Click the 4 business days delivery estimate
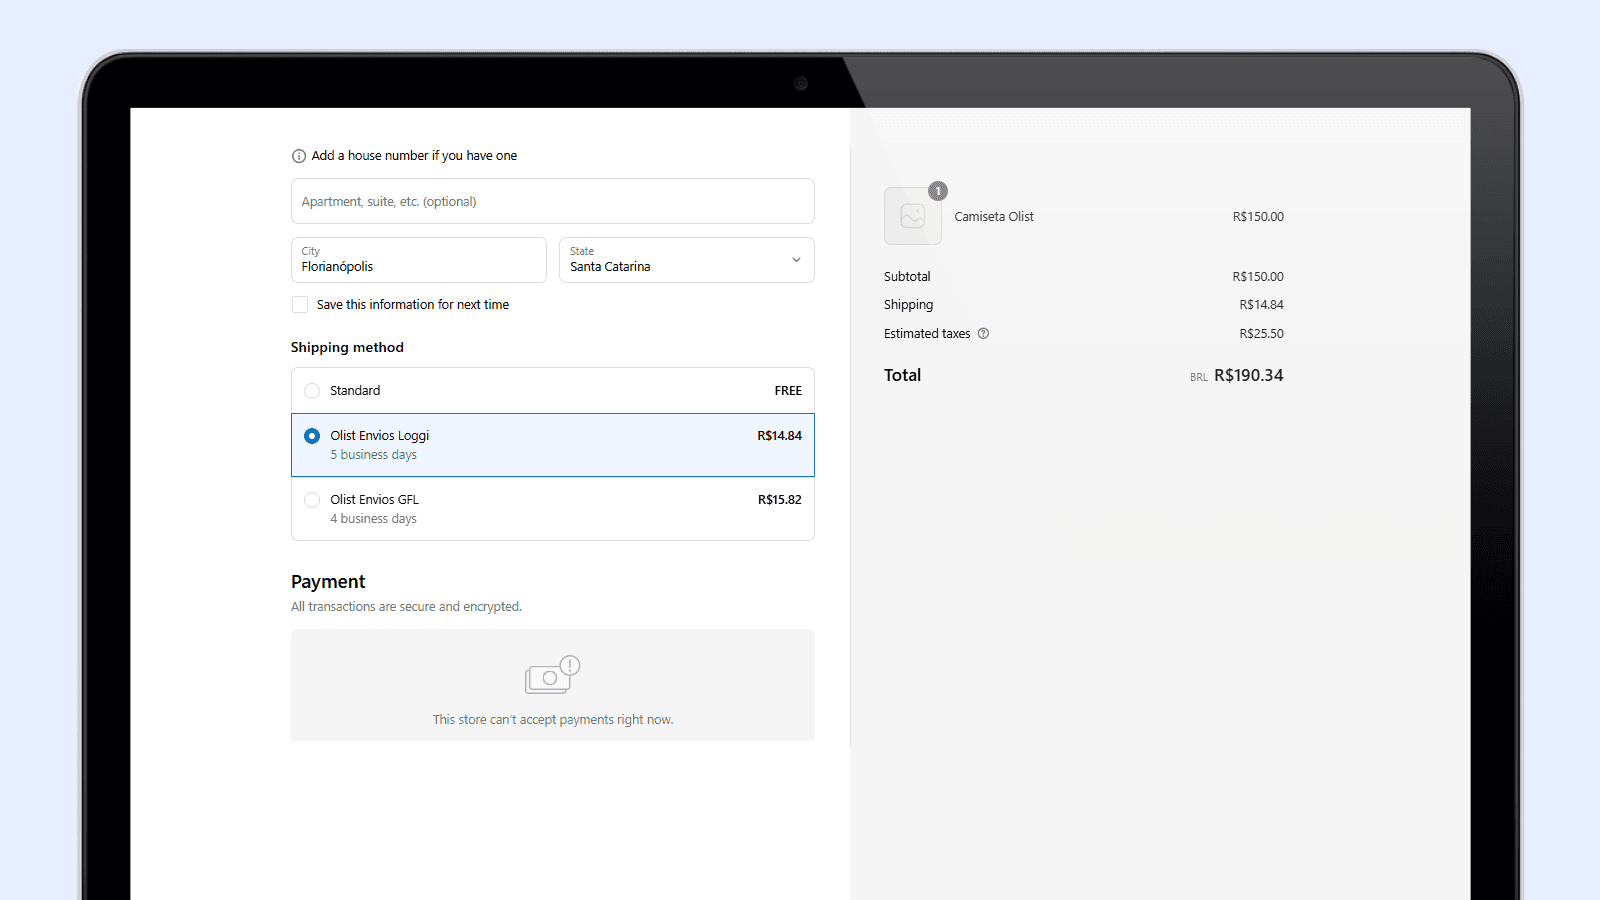Screen dimensions: 1600x900 point(373,519)
